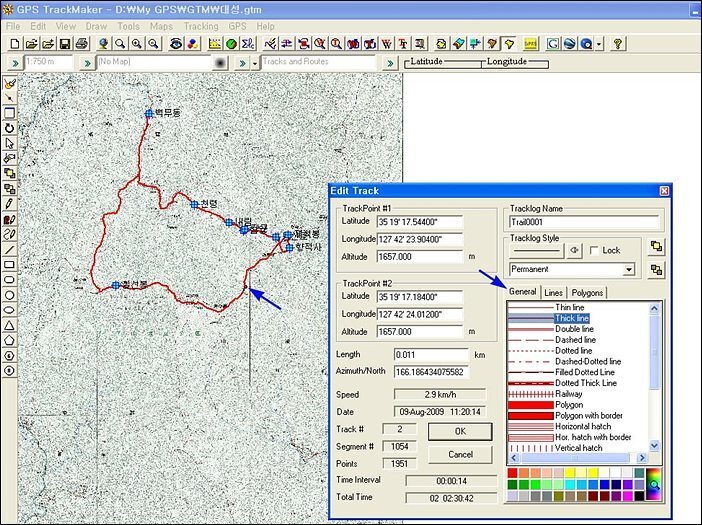The height and width of the screenshot is (525, 702).
Task: Select the rotate tool in left toolbar
Action: point(9,128)
